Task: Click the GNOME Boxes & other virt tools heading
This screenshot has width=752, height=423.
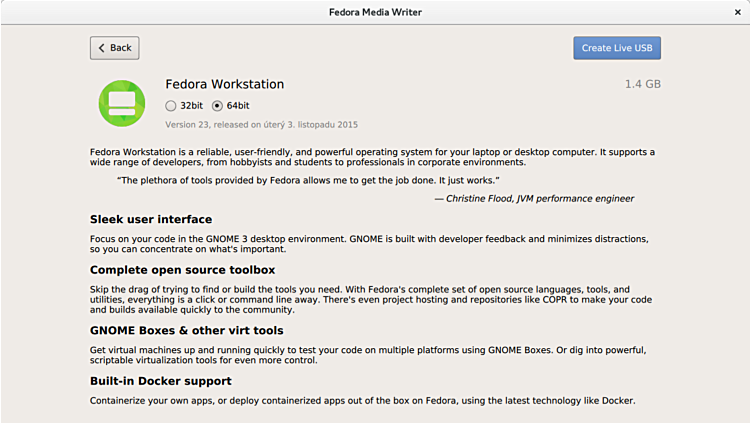Action: click(186, 330)
